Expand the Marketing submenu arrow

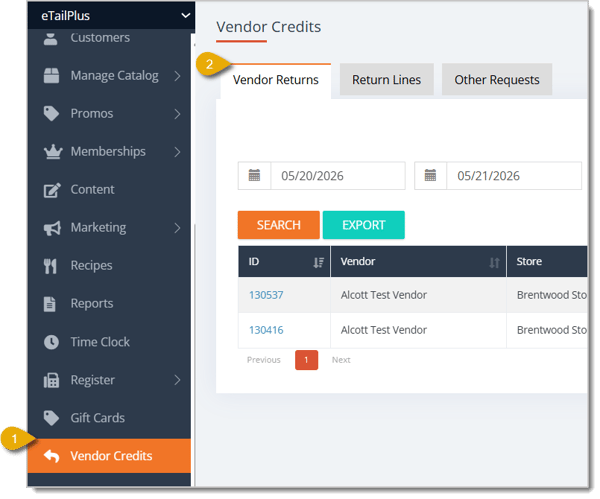coord(177,228)
